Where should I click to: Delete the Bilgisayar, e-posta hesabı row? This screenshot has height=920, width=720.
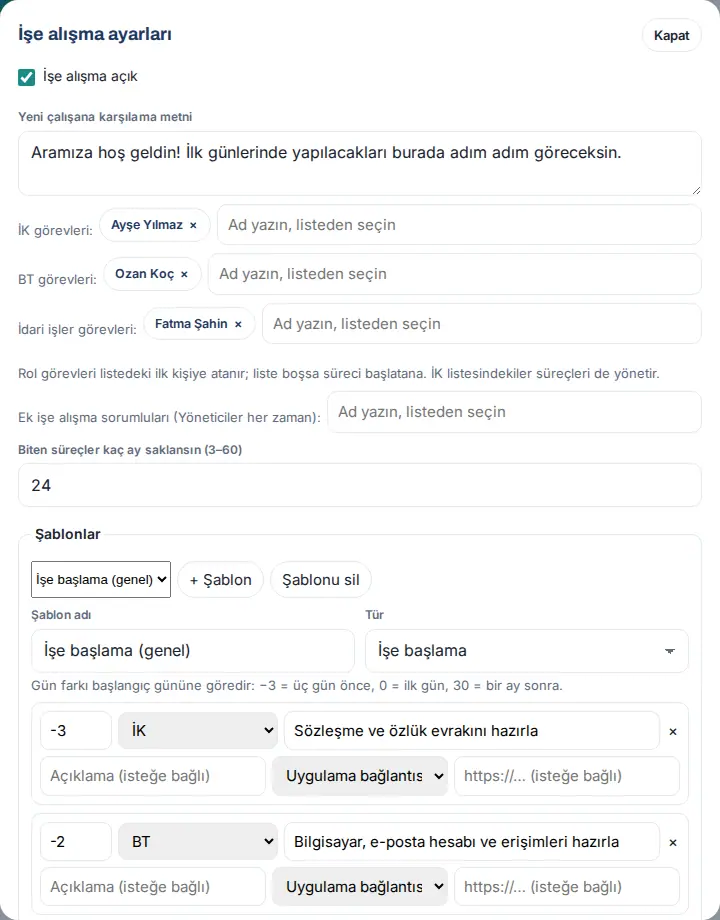click(673, 843)
